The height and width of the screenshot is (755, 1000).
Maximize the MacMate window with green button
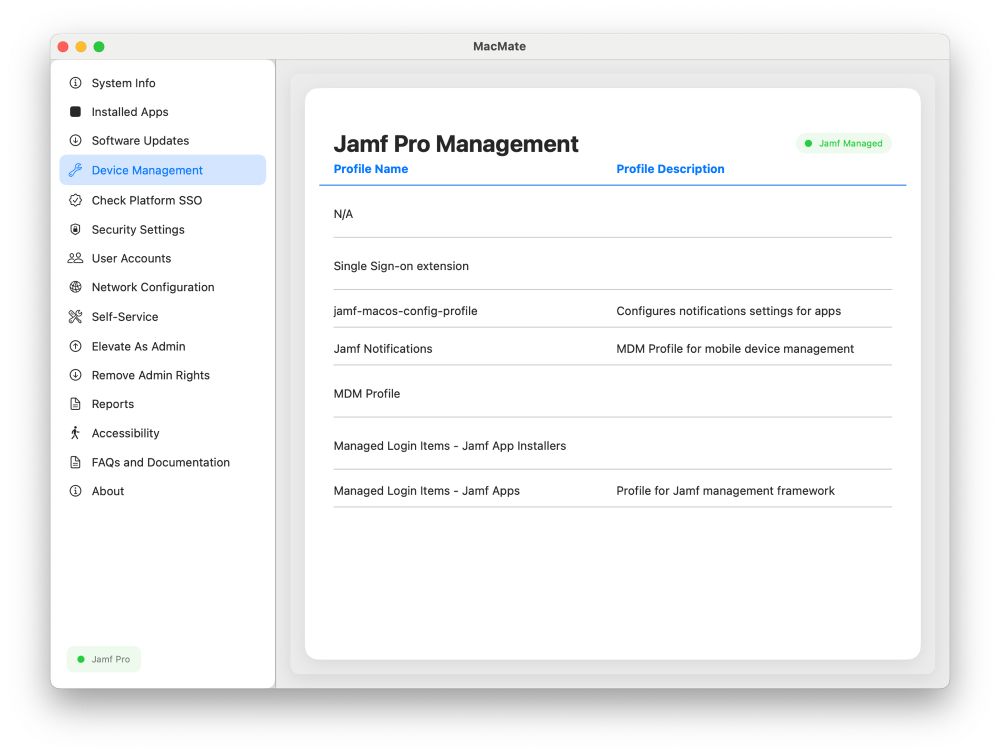point(99,47)
